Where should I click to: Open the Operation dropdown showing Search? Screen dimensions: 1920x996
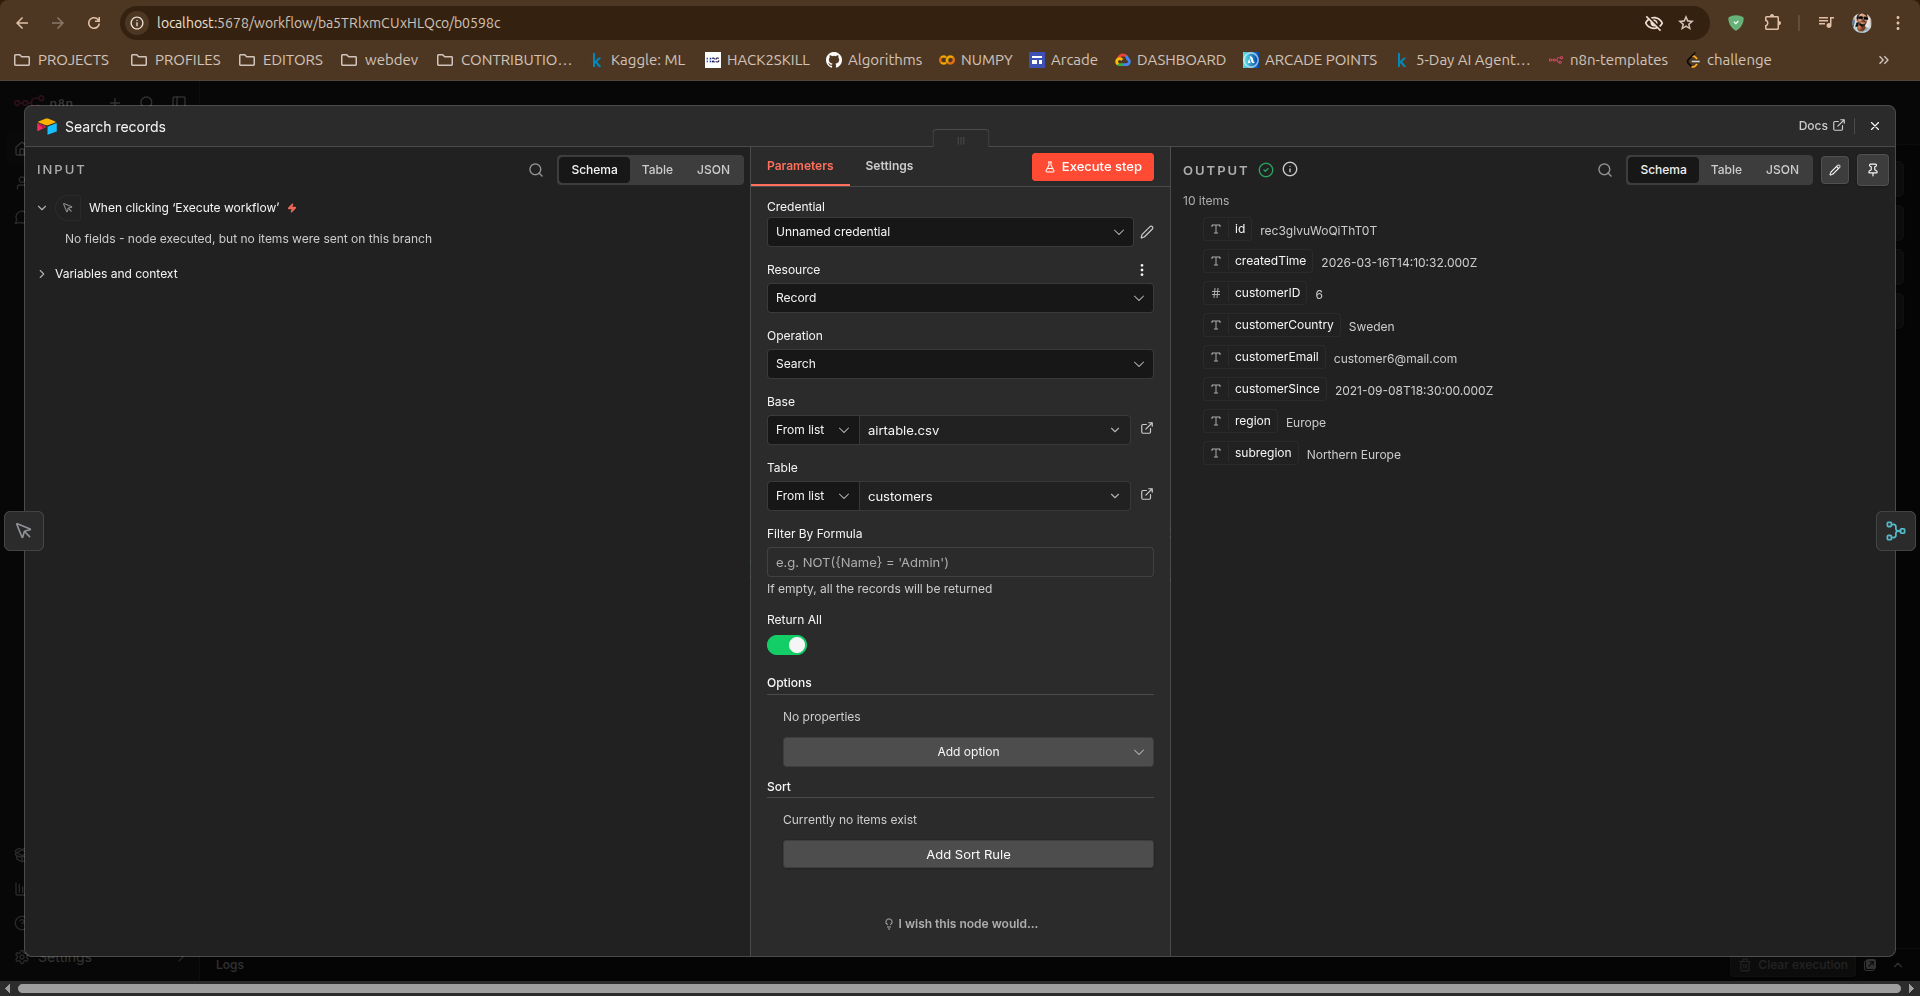959,364
